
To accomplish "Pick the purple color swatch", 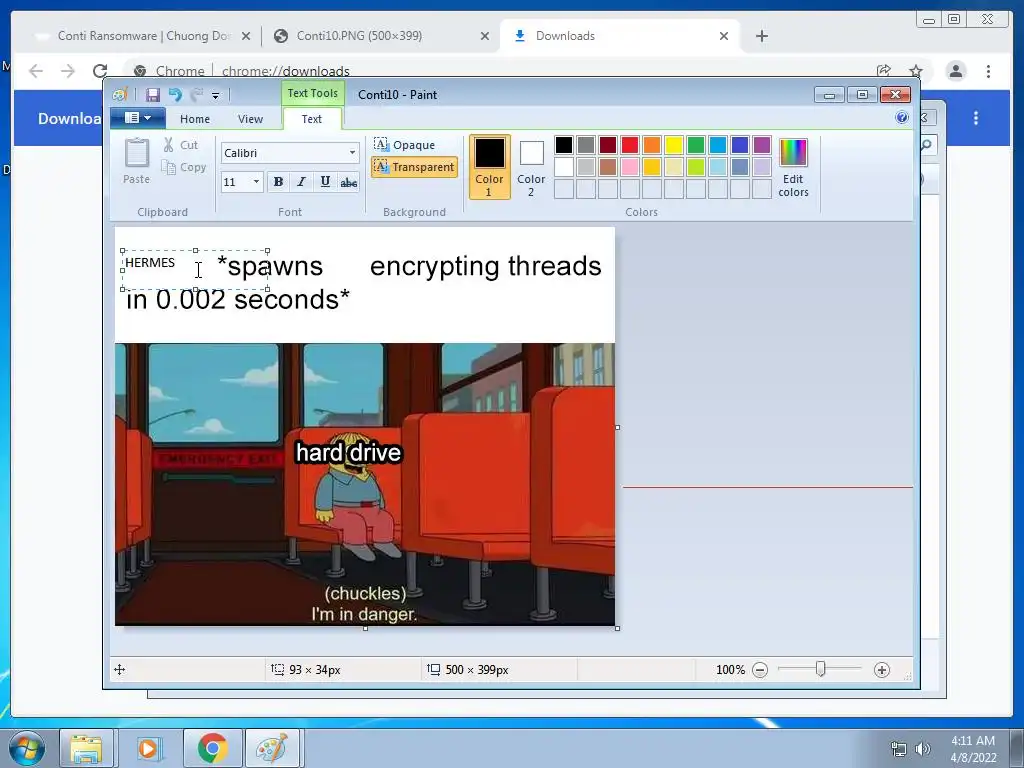I will (x=762, y=145).
